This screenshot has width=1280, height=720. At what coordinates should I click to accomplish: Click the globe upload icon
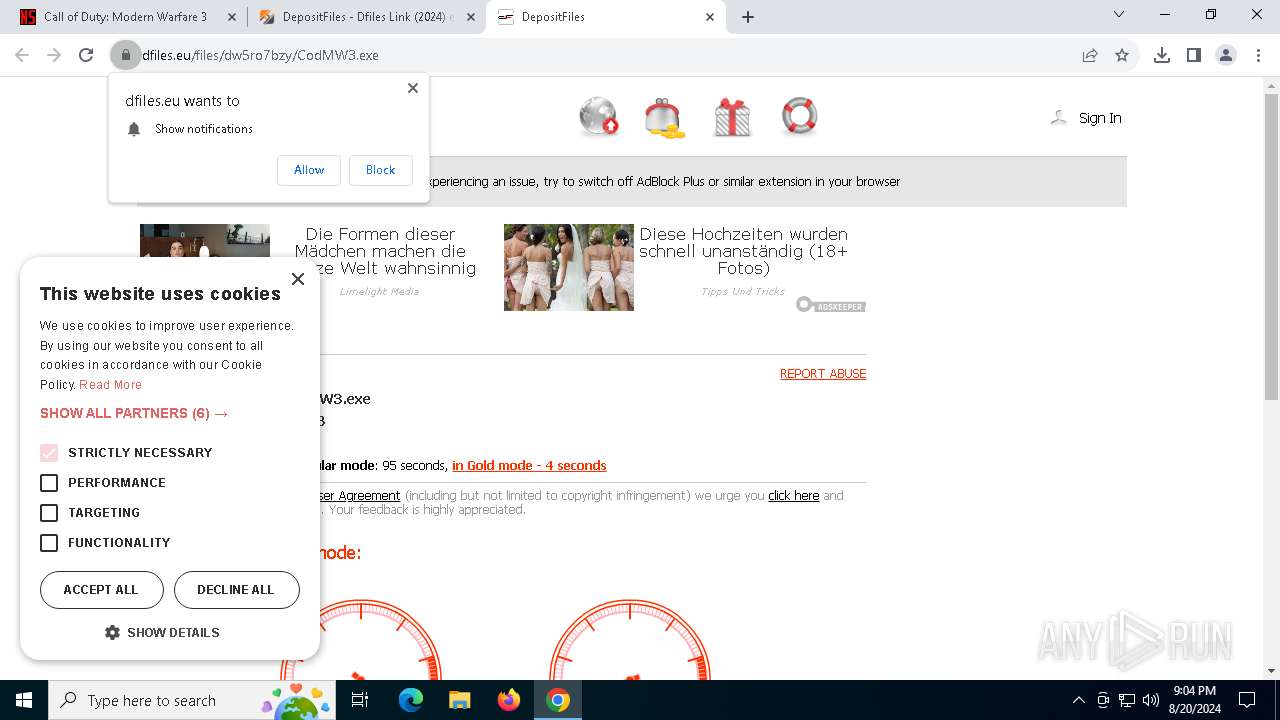pyautogui.click(x=599, y=116)
